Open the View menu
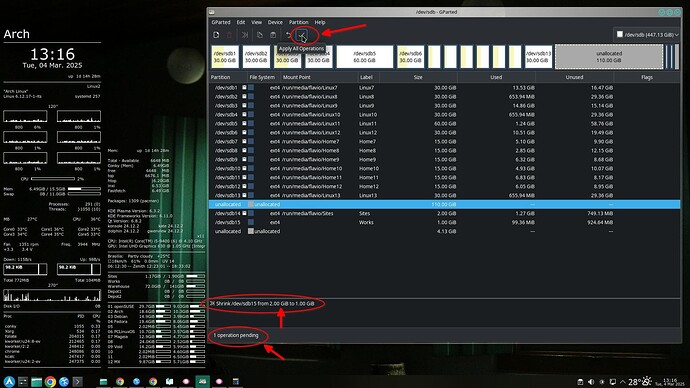Screen dimensions: 690x388 tap(256, 22)
